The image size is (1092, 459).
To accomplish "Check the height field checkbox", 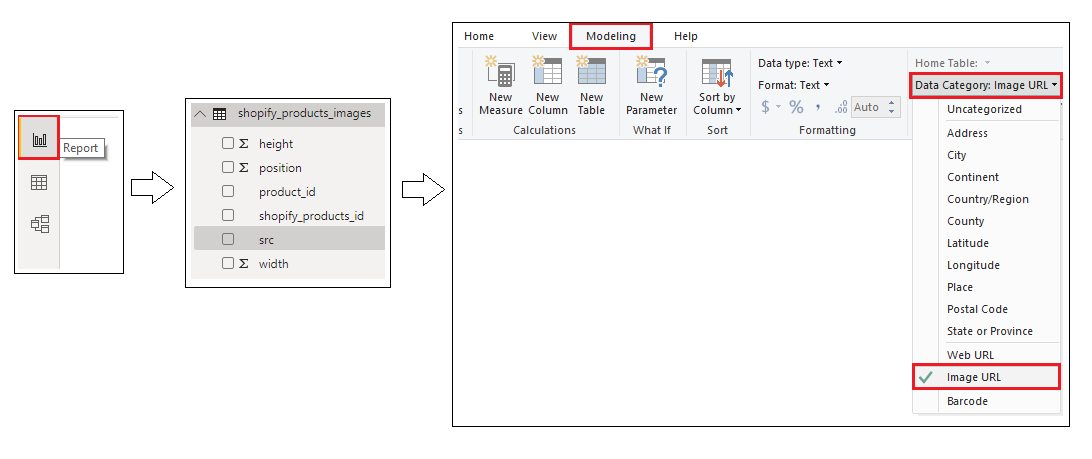I will click(x=228, y=143).
